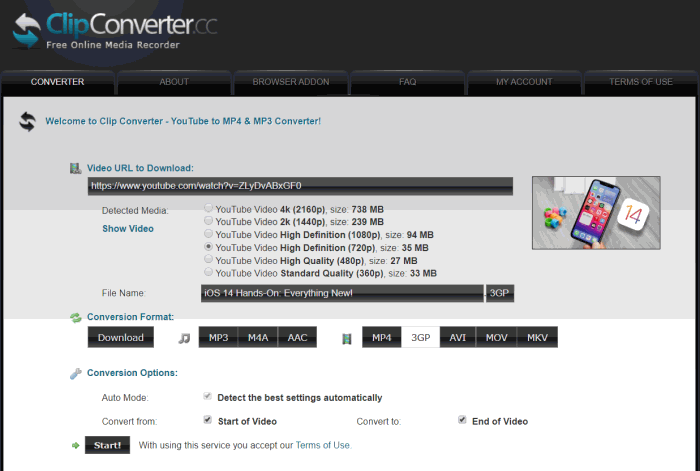Click the music note audio formats icon
Image resolution: width=700 pixels, height=471 pixels.
[x=184, y=338]
